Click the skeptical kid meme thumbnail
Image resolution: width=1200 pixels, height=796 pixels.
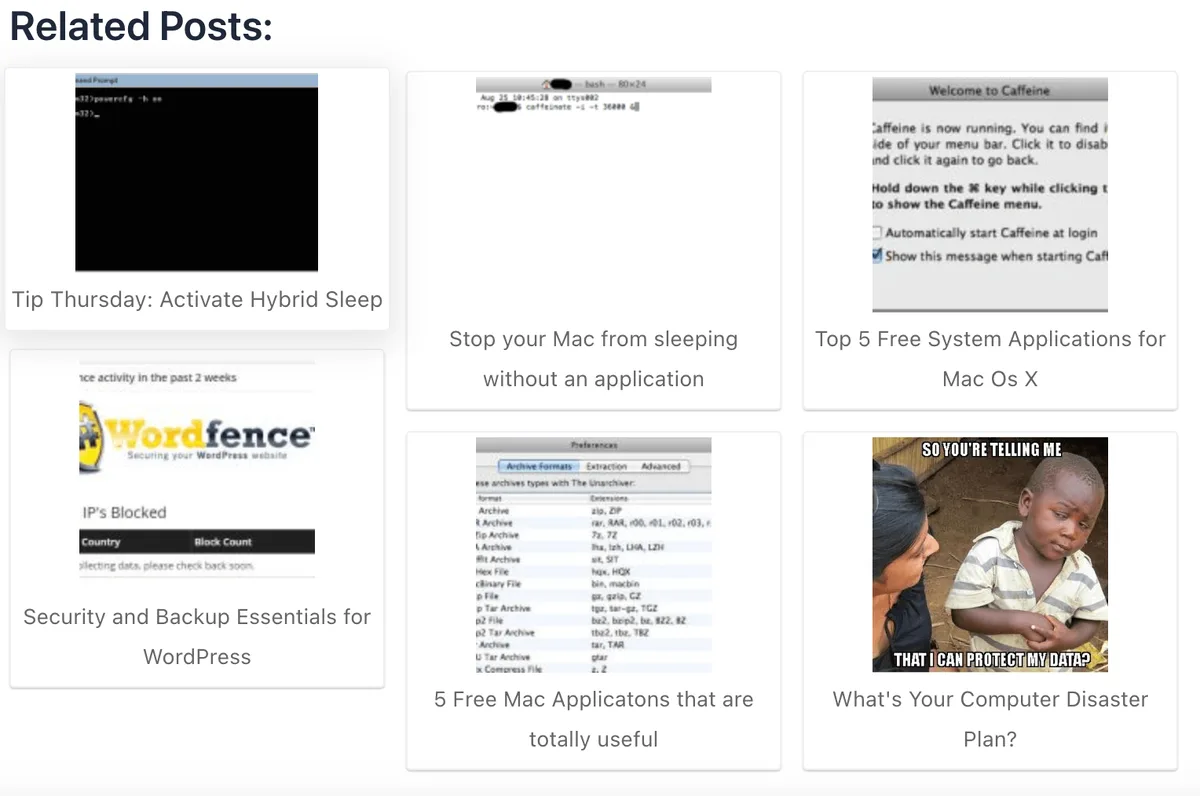click(990, 555)
